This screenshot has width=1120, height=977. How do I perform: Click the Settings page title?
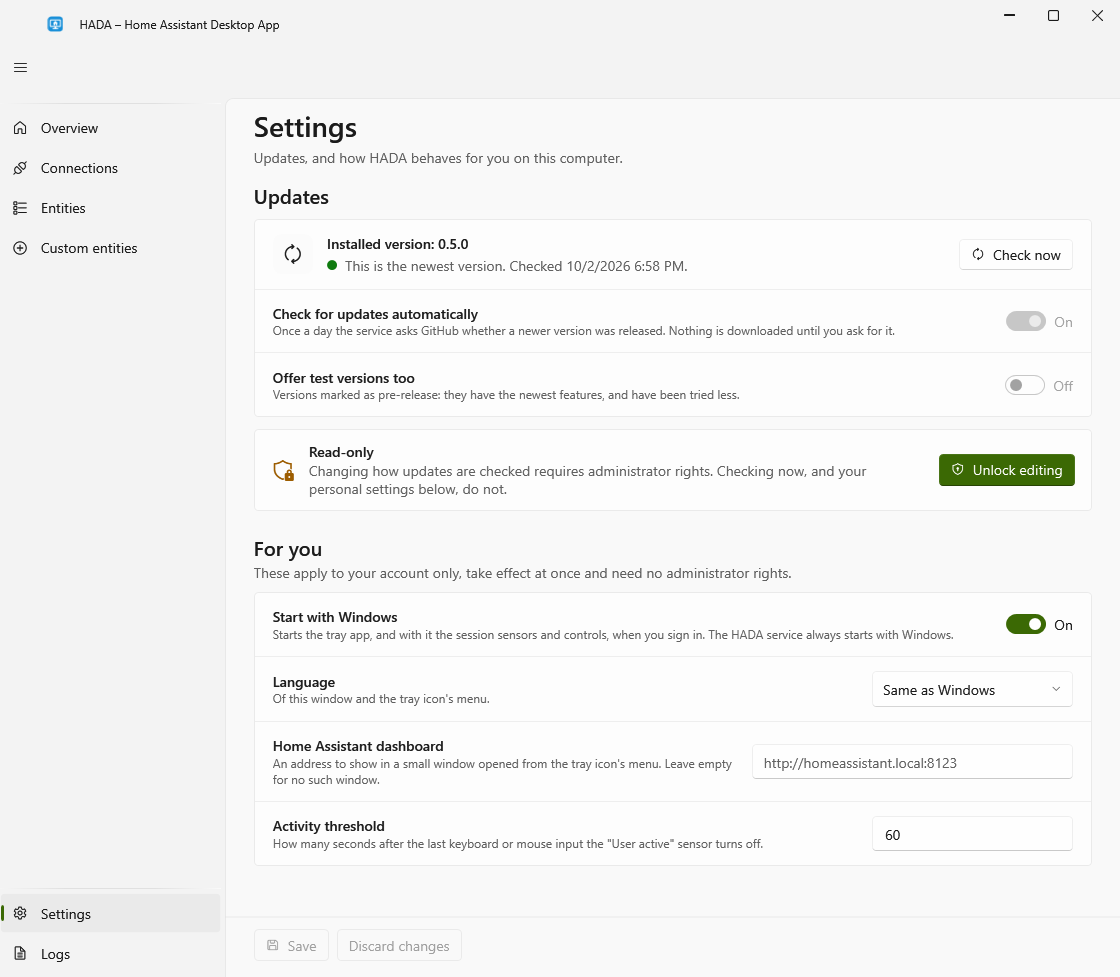[x=306, y=128]
